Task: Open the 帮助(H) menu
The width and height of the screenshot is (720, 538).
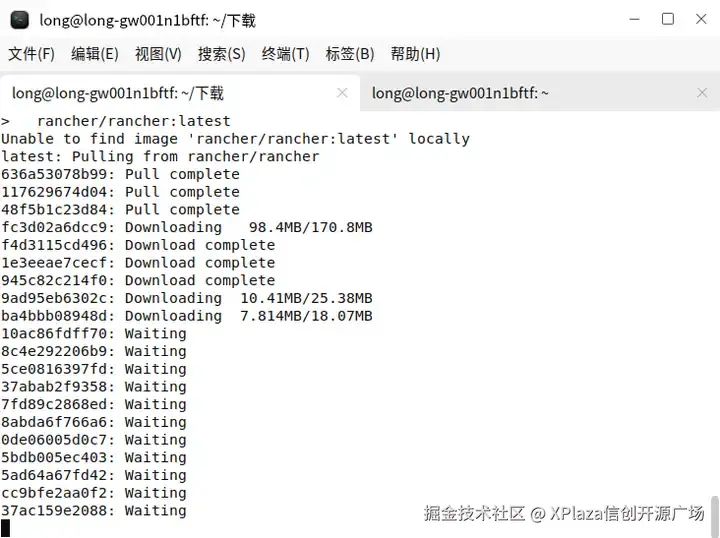Action: click(415, 54)
